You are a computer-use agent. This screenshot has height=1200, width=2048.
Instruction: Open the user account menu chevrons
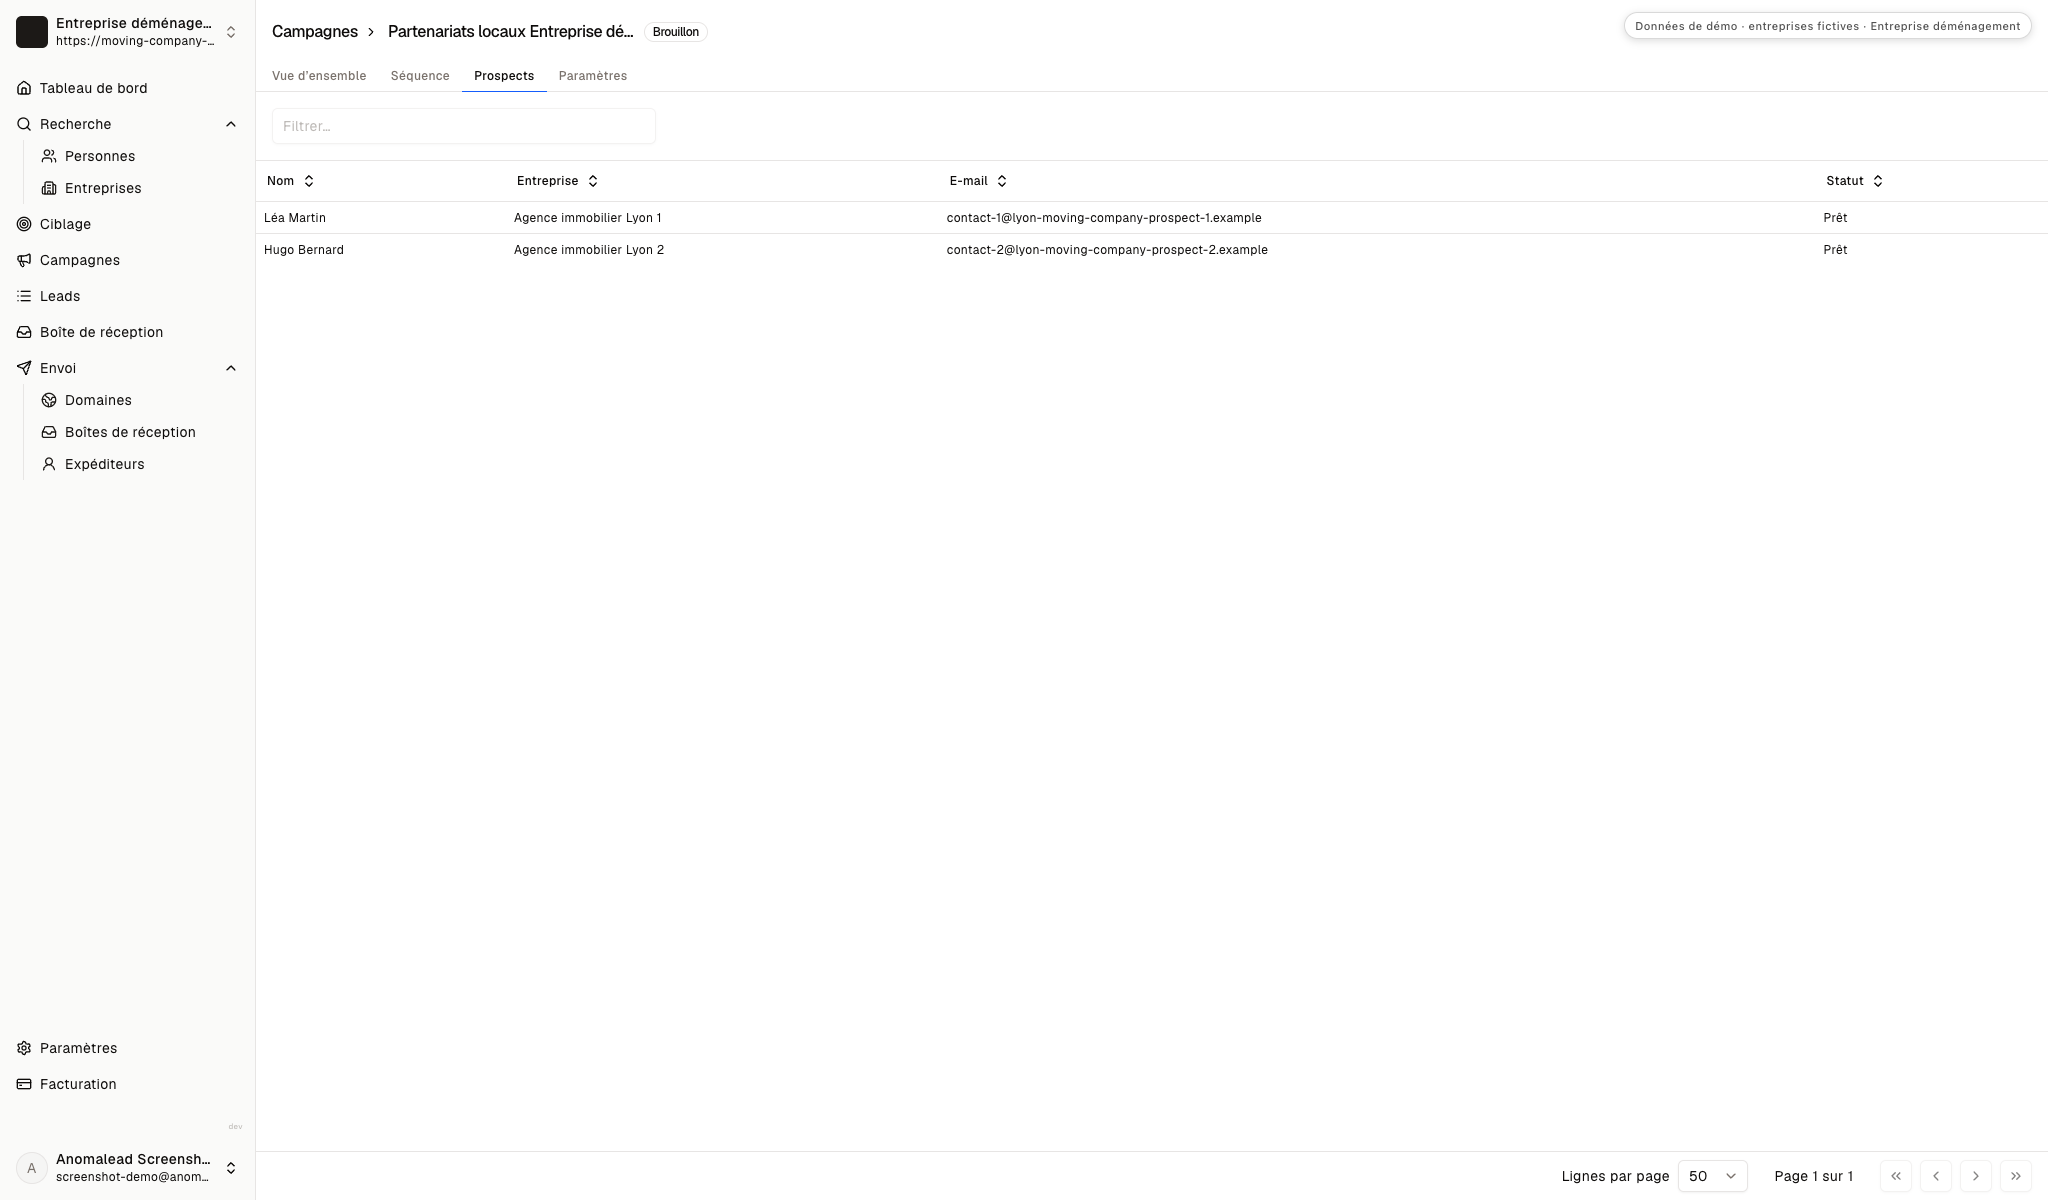coord(231,1168)
